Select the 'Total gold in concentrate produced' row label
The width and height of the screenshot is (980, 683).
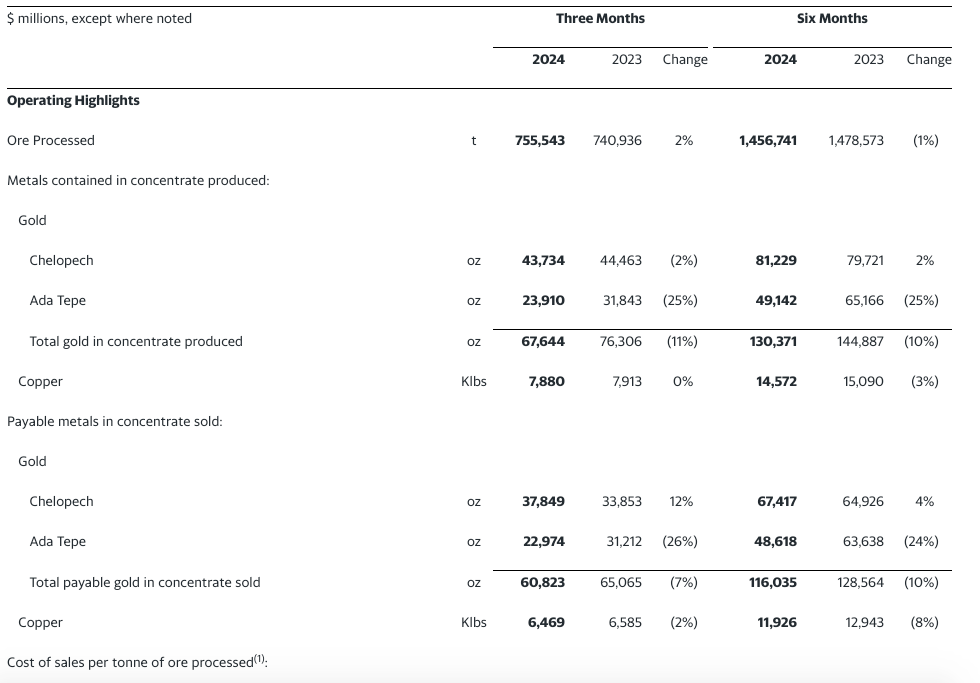(136, 341)
